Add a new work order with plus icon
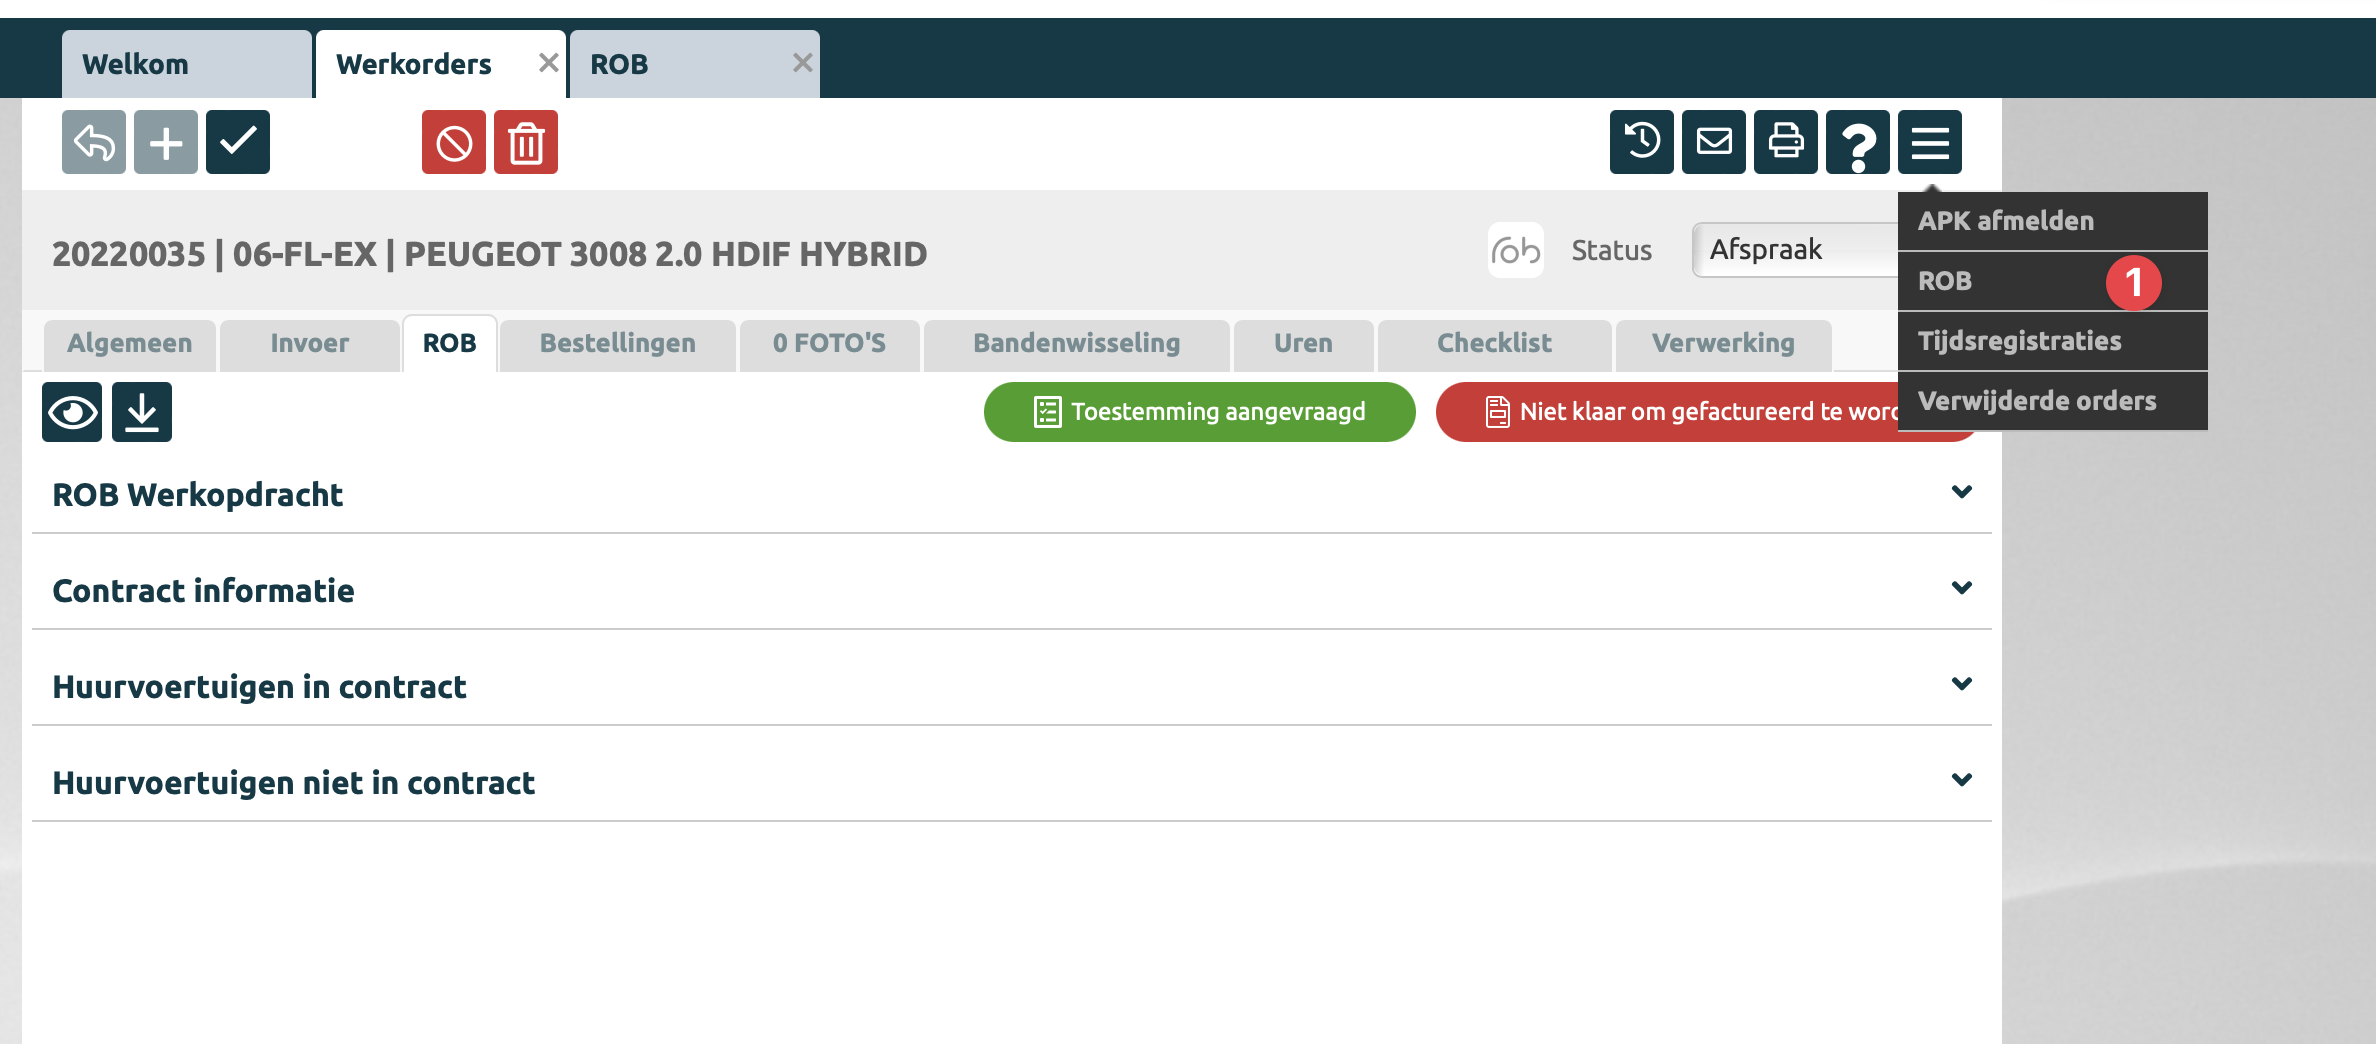The width and height of the screenshot is (2376, 1044). tap(166, 142)
